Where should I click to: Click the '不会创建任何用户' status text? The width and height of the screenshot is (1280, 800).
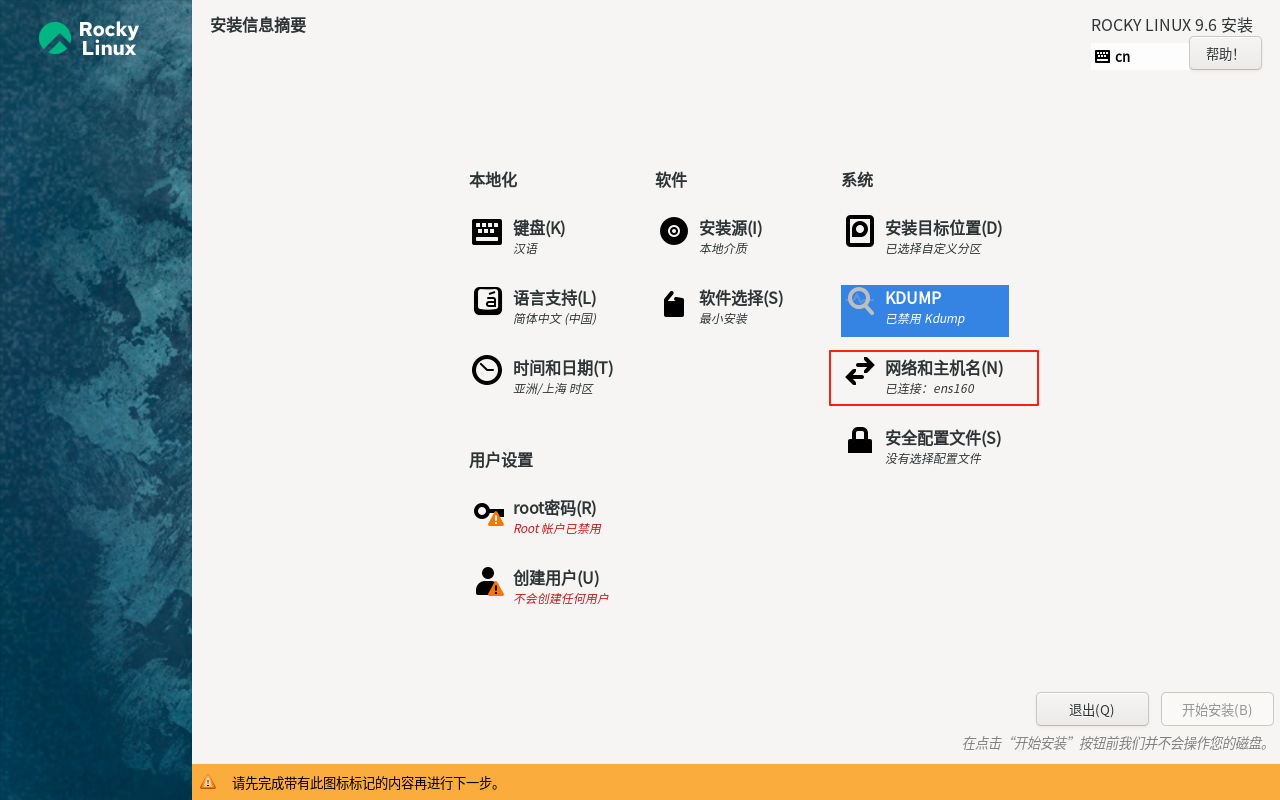click(561, 599)
